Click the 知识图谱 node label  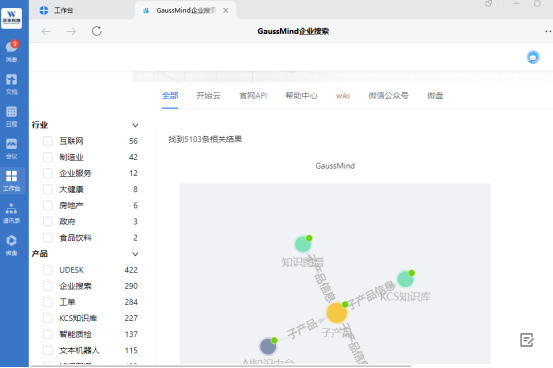coord(302,262)
